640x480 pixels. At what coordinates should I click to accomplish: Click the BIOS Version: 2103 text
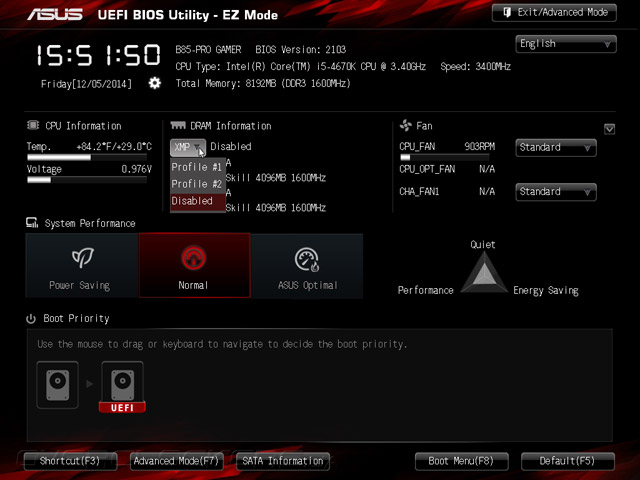click(301, 50)
